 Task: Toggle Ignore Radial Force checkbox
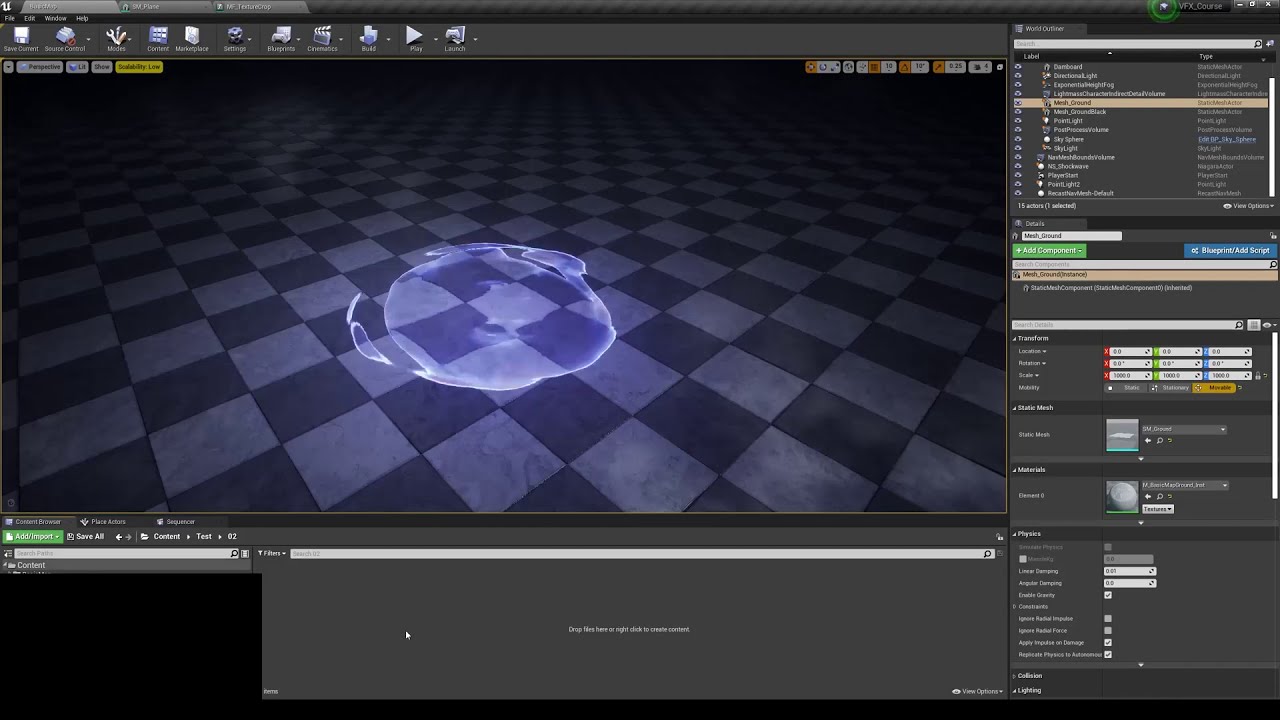tap(1108, 631)
